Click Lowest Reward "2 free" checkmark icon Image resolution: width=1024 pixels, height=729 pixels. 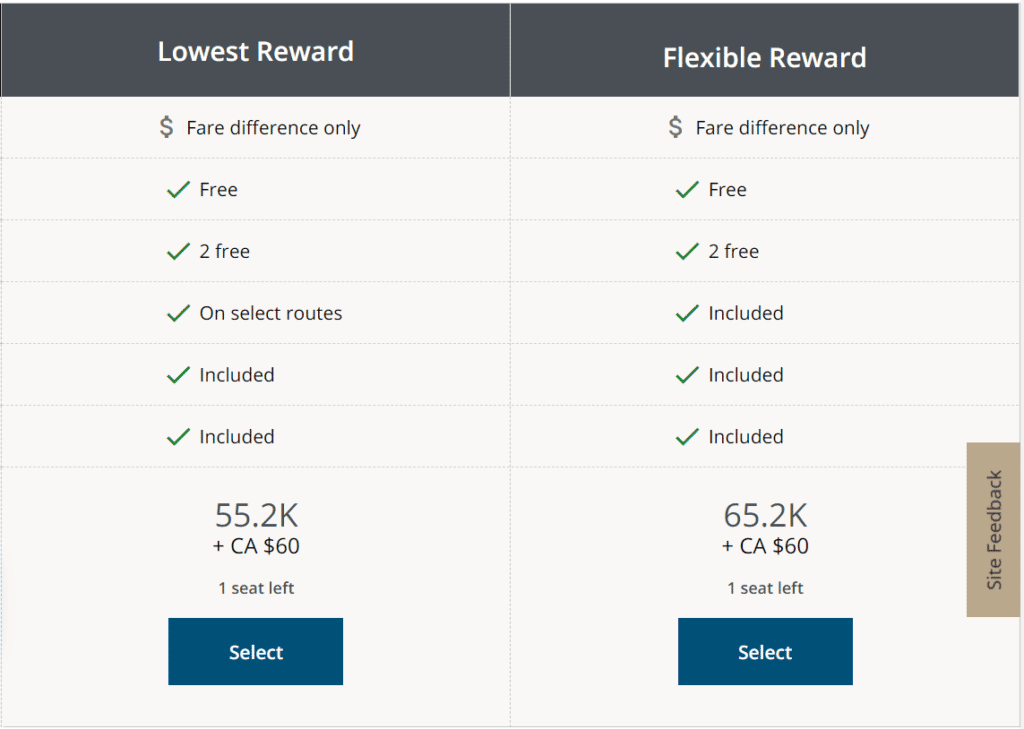point(178,252)
